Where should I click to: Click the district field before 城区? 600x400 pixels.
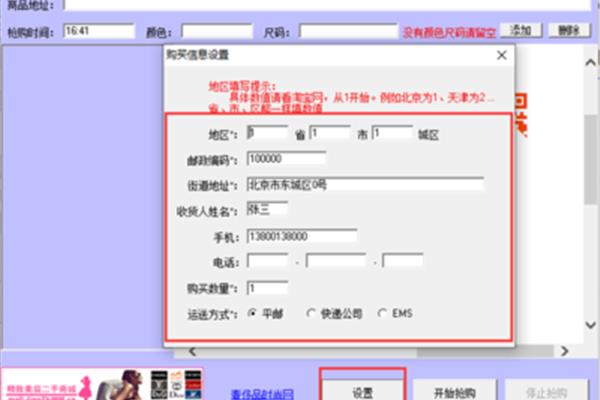392,133
